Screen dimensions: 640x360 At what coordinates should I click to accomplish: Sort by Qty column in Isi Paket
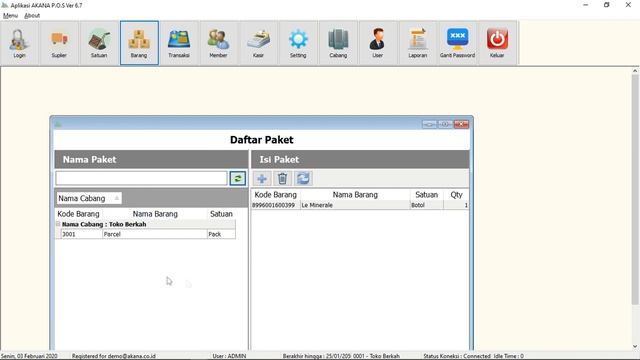pyautogui.click(x=456, y=195)
